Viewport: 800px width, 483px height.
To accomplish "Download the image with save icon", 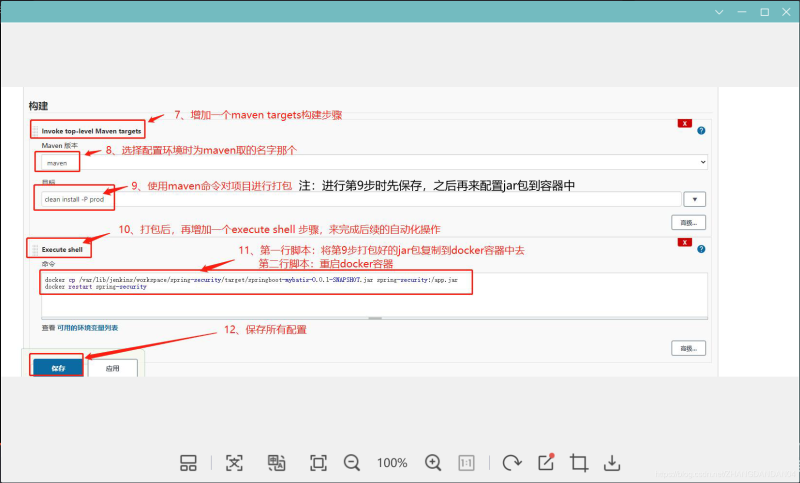I will pyautogui.click(x=613, y=463).
